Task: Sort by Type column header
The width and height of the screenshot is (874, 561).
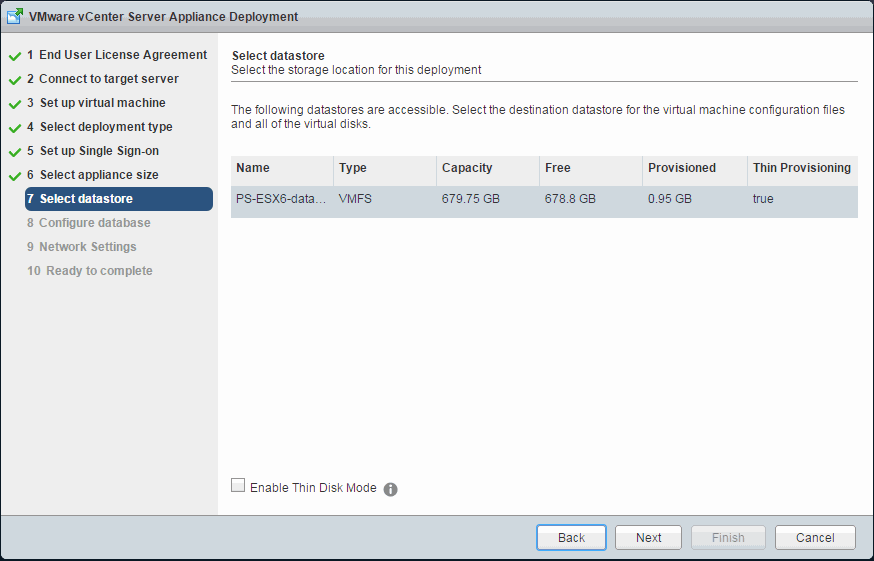Action: [x=384, y=168]
